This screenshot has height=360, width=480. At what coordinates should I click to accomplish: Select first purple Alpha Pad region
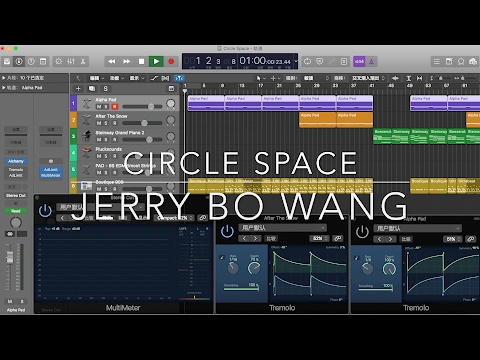pos(206,103)
